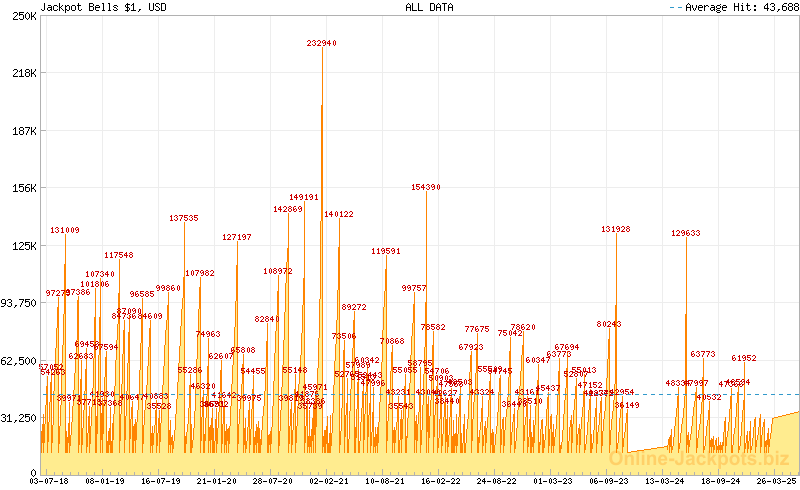Screen dimensions: 800x490
Task: Click the 131928 peak data label
Action: pyautogui.click(x=616, y=229)
